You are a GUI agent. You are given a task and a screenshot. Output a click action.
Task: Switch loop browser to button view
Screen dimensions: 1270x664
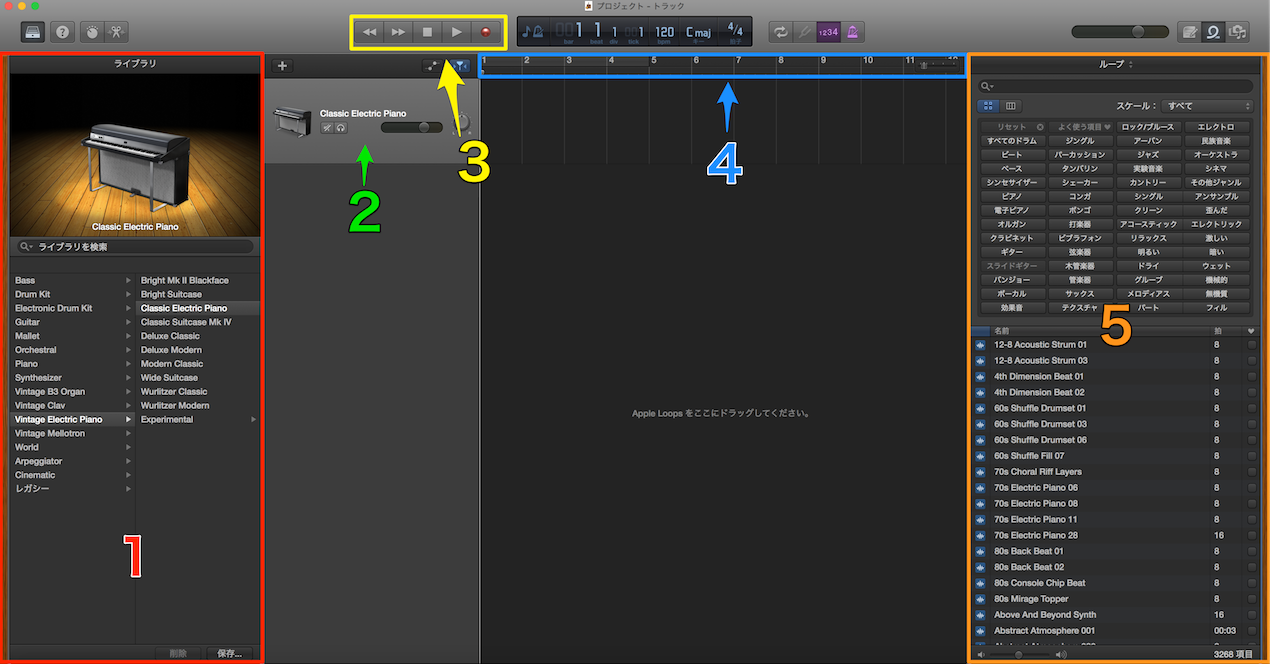pos(987,105)
